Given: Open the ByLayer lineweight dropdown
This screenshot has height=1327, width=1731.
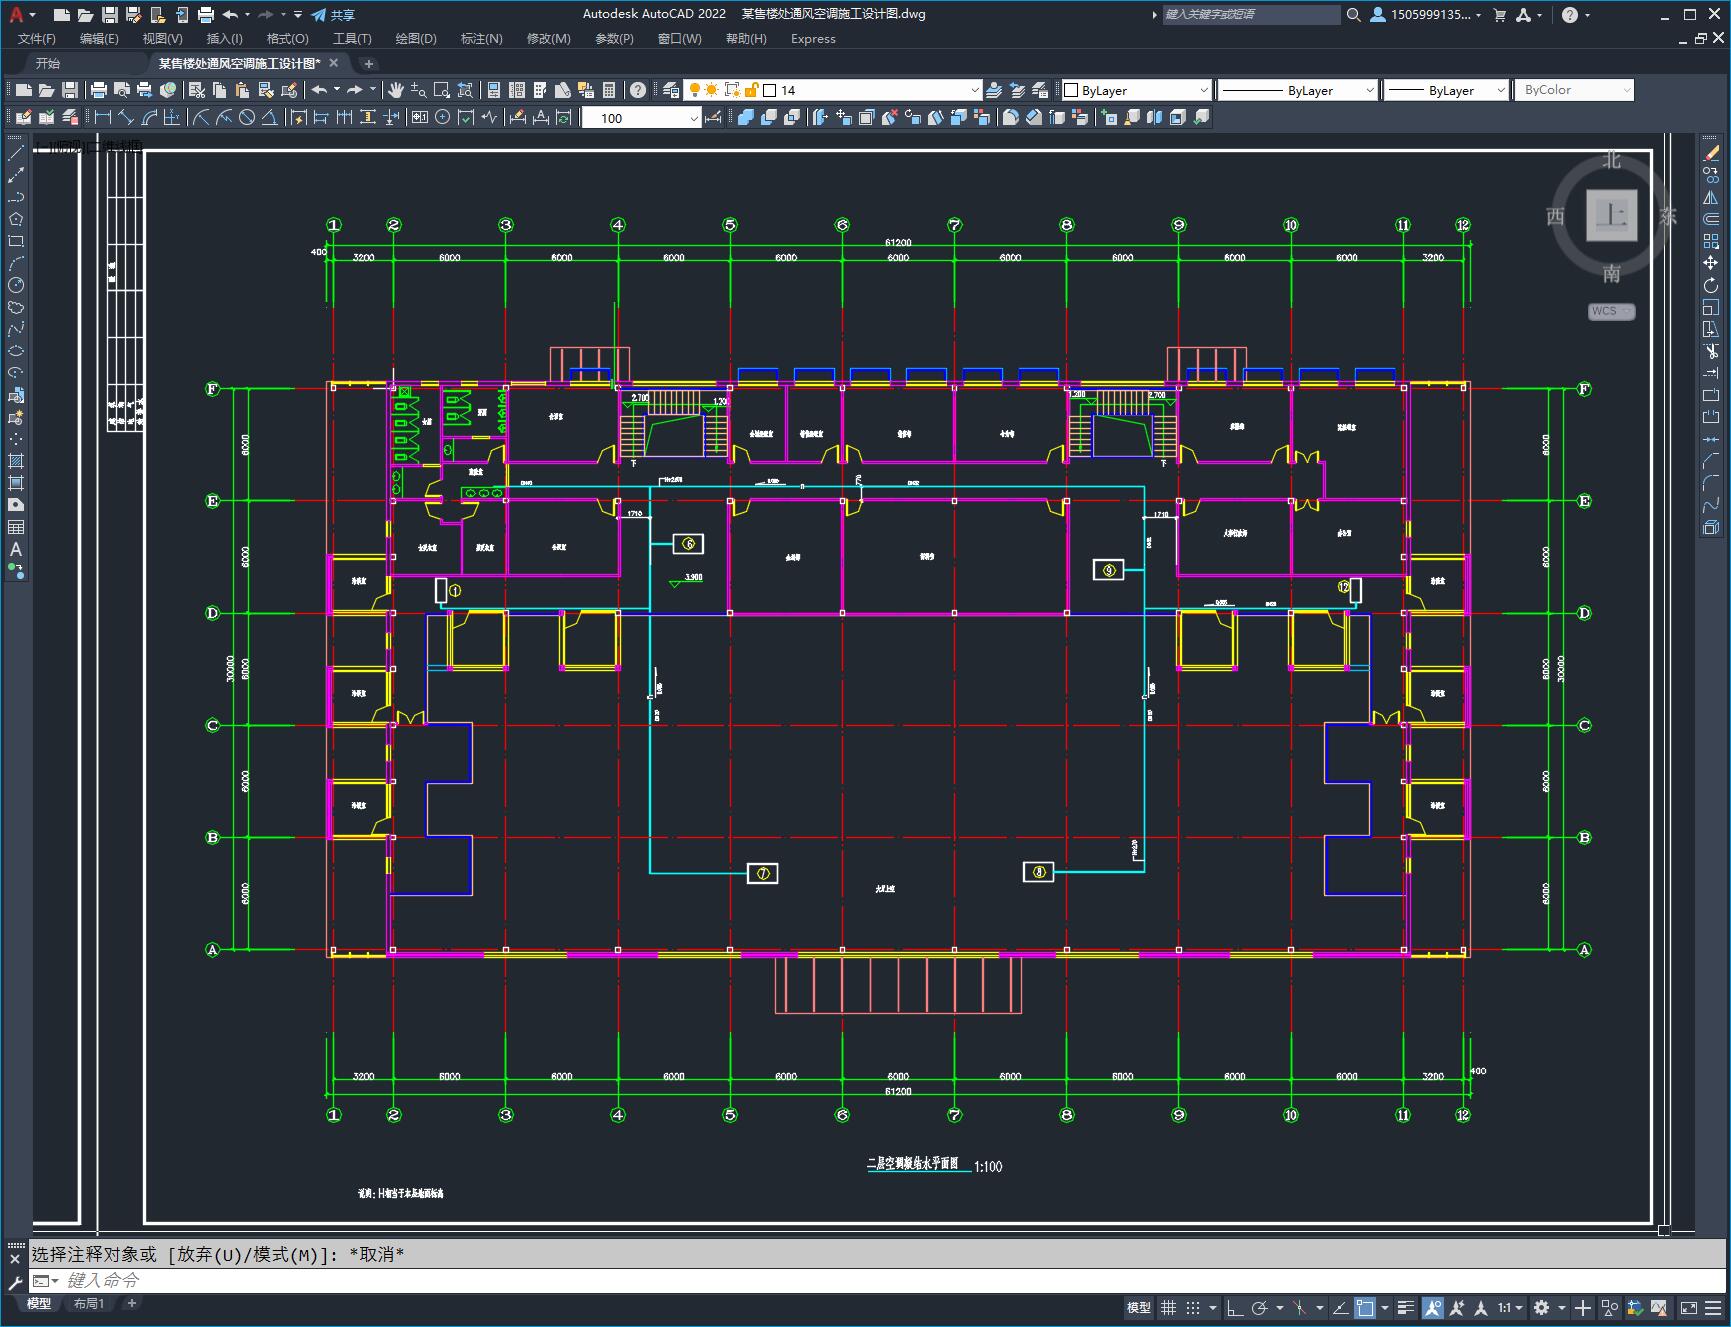Looking at the screenshot, I should point(1446,90).
